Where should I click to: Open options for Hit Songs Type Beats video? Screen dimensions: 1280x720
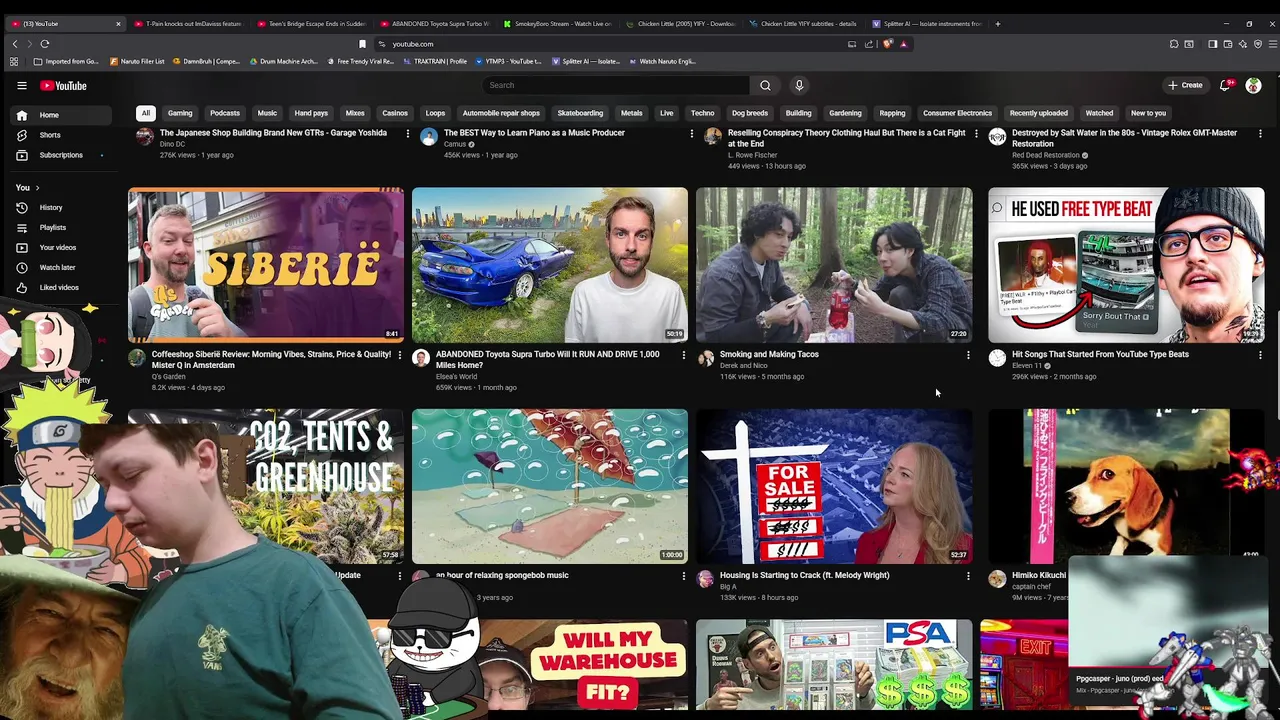tap(1260, 354)
